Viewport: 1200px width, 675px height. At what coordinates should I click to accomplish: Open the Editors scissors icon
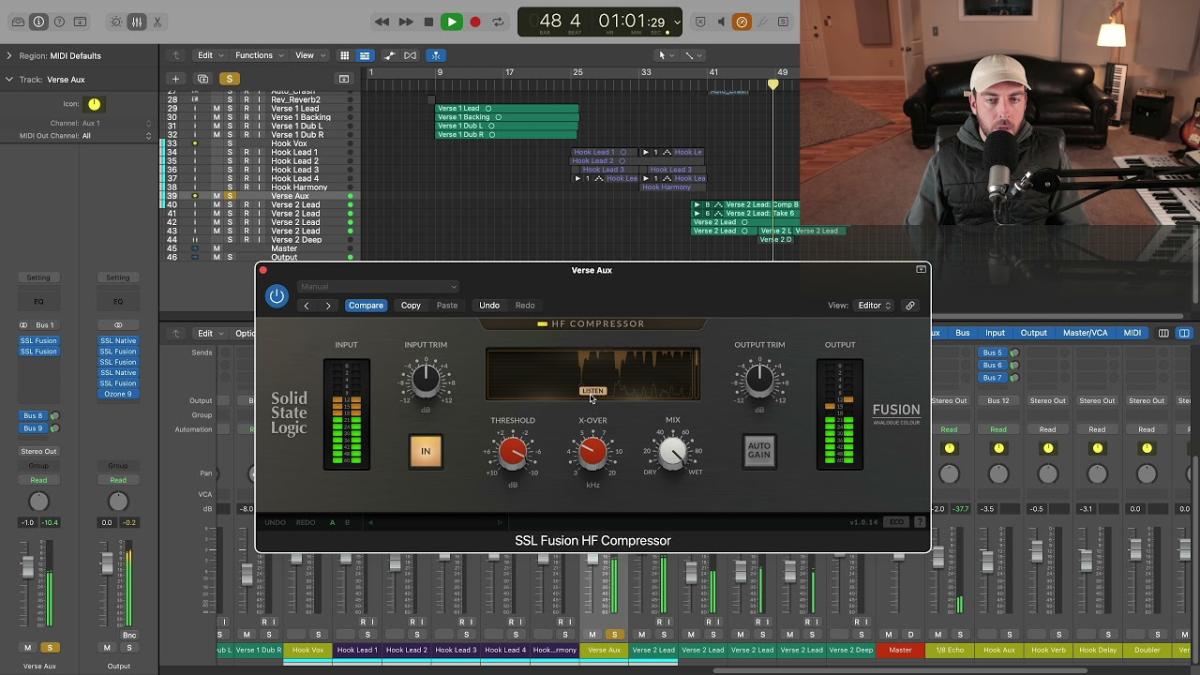coord(158,21)
